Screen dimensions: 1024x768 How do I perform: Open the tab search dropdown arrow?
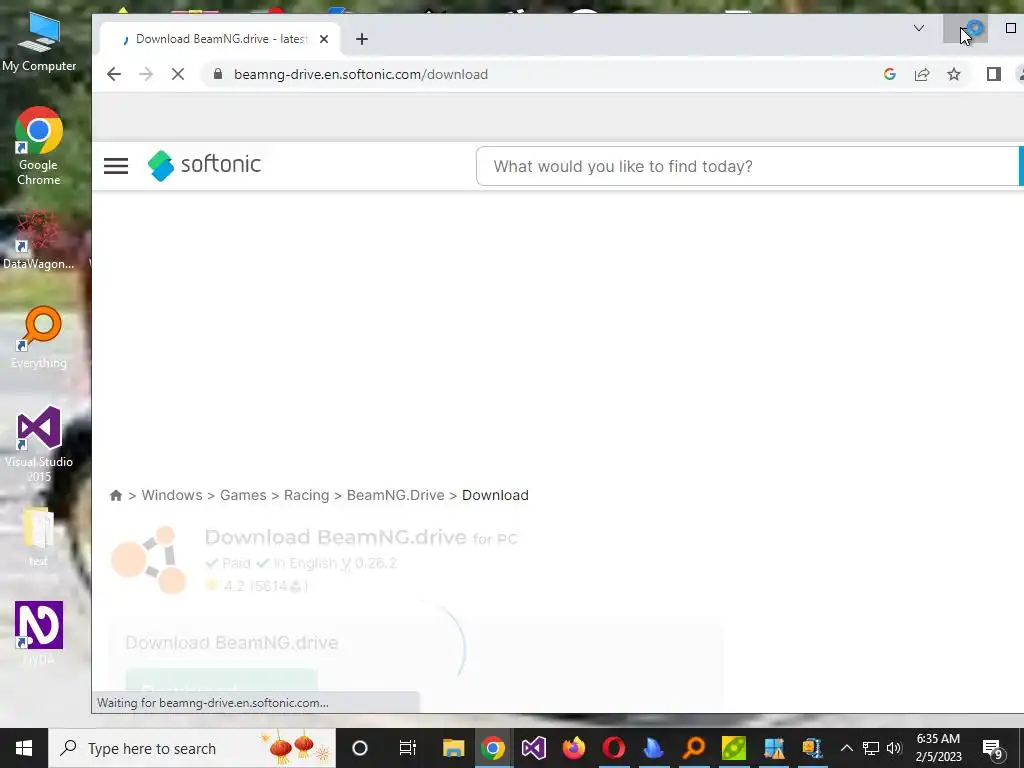tap(919, 28)
